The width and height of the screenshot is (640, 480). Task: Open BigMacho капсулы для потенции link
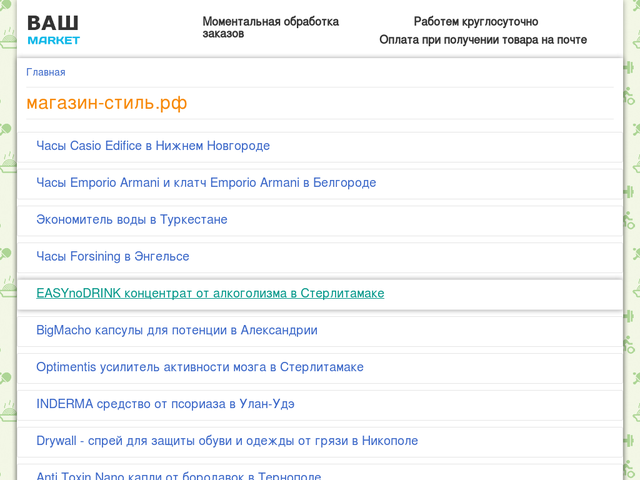tap(177, 330)
